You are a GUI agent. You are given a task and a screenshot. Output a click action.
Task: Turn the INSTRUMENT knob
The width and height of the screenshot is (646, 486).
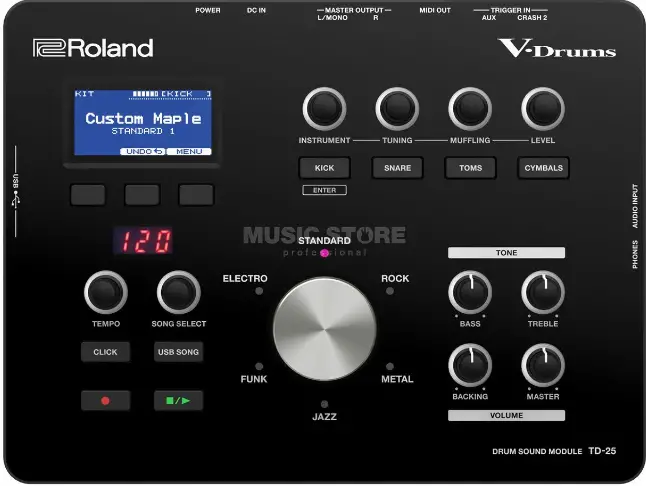pos(324,109)
